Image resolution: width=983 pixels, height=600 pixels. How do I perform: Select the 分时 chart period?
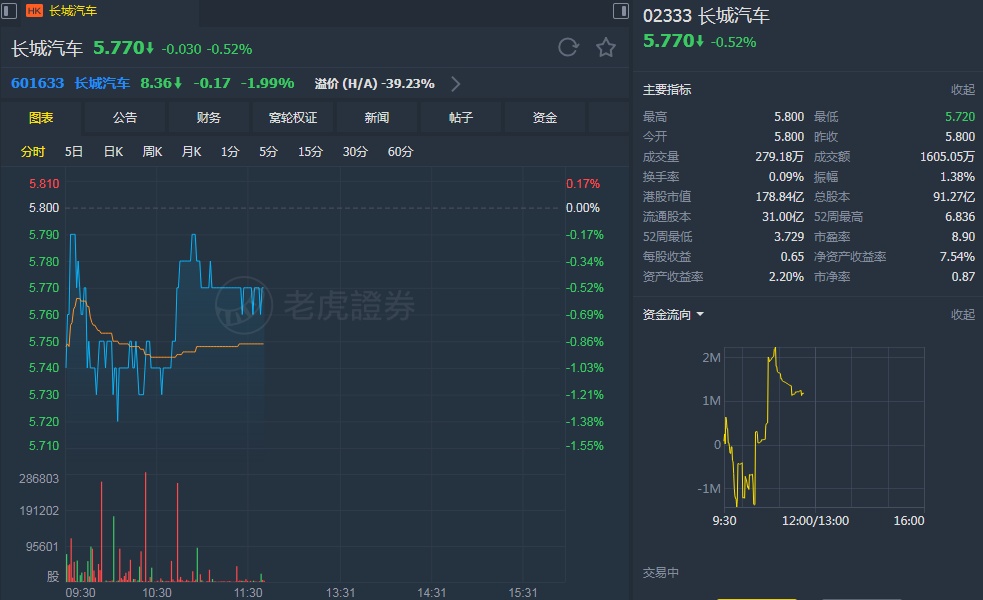pyautogui.click(x=33, y=152)
